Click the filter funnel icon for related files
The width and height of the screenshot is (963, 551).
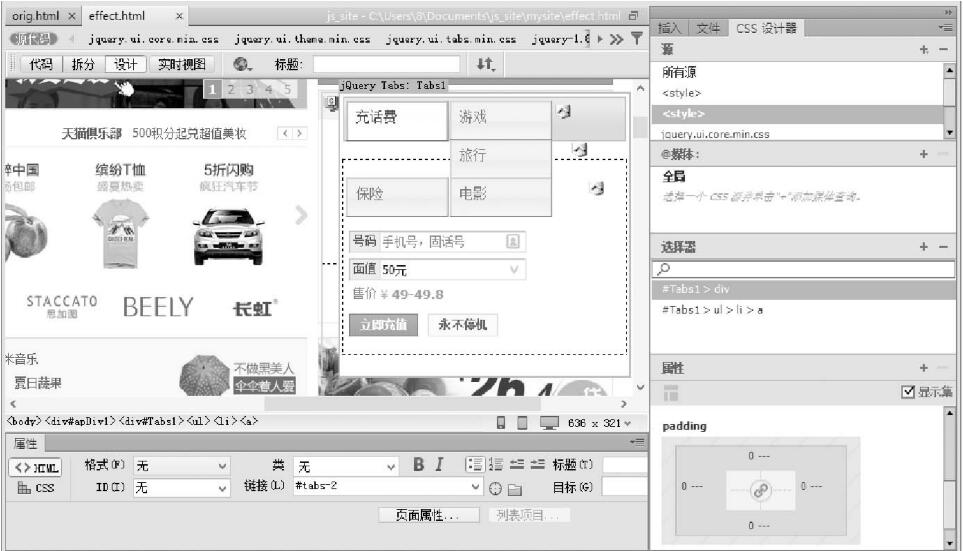coord(636,39)
